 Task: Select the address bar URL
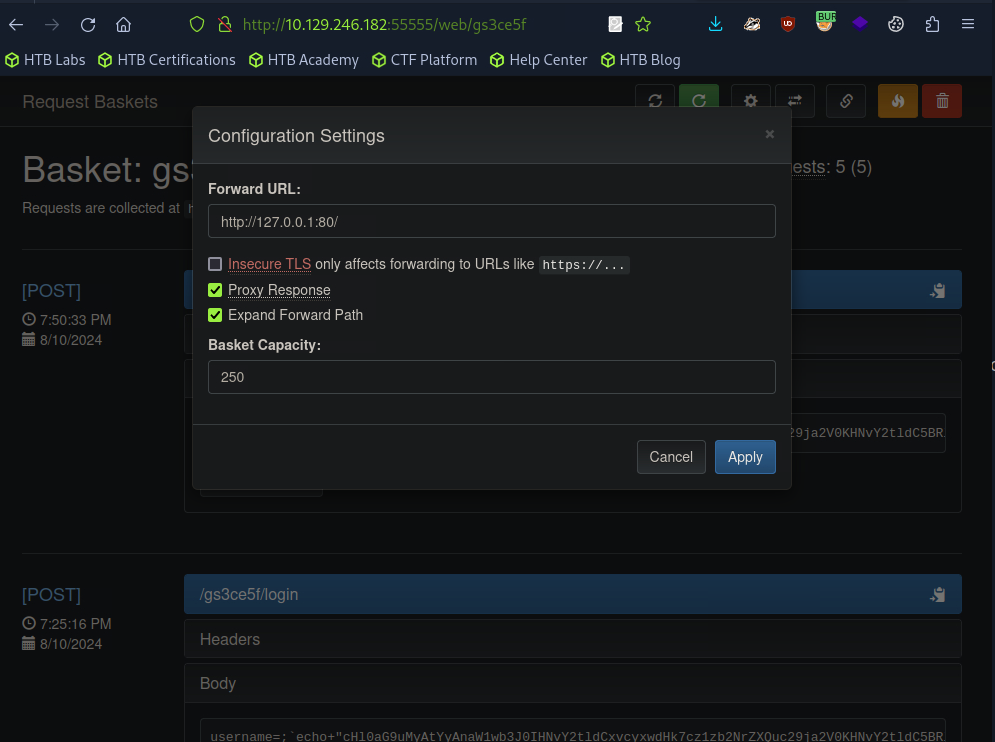click(x=385, y=25)
